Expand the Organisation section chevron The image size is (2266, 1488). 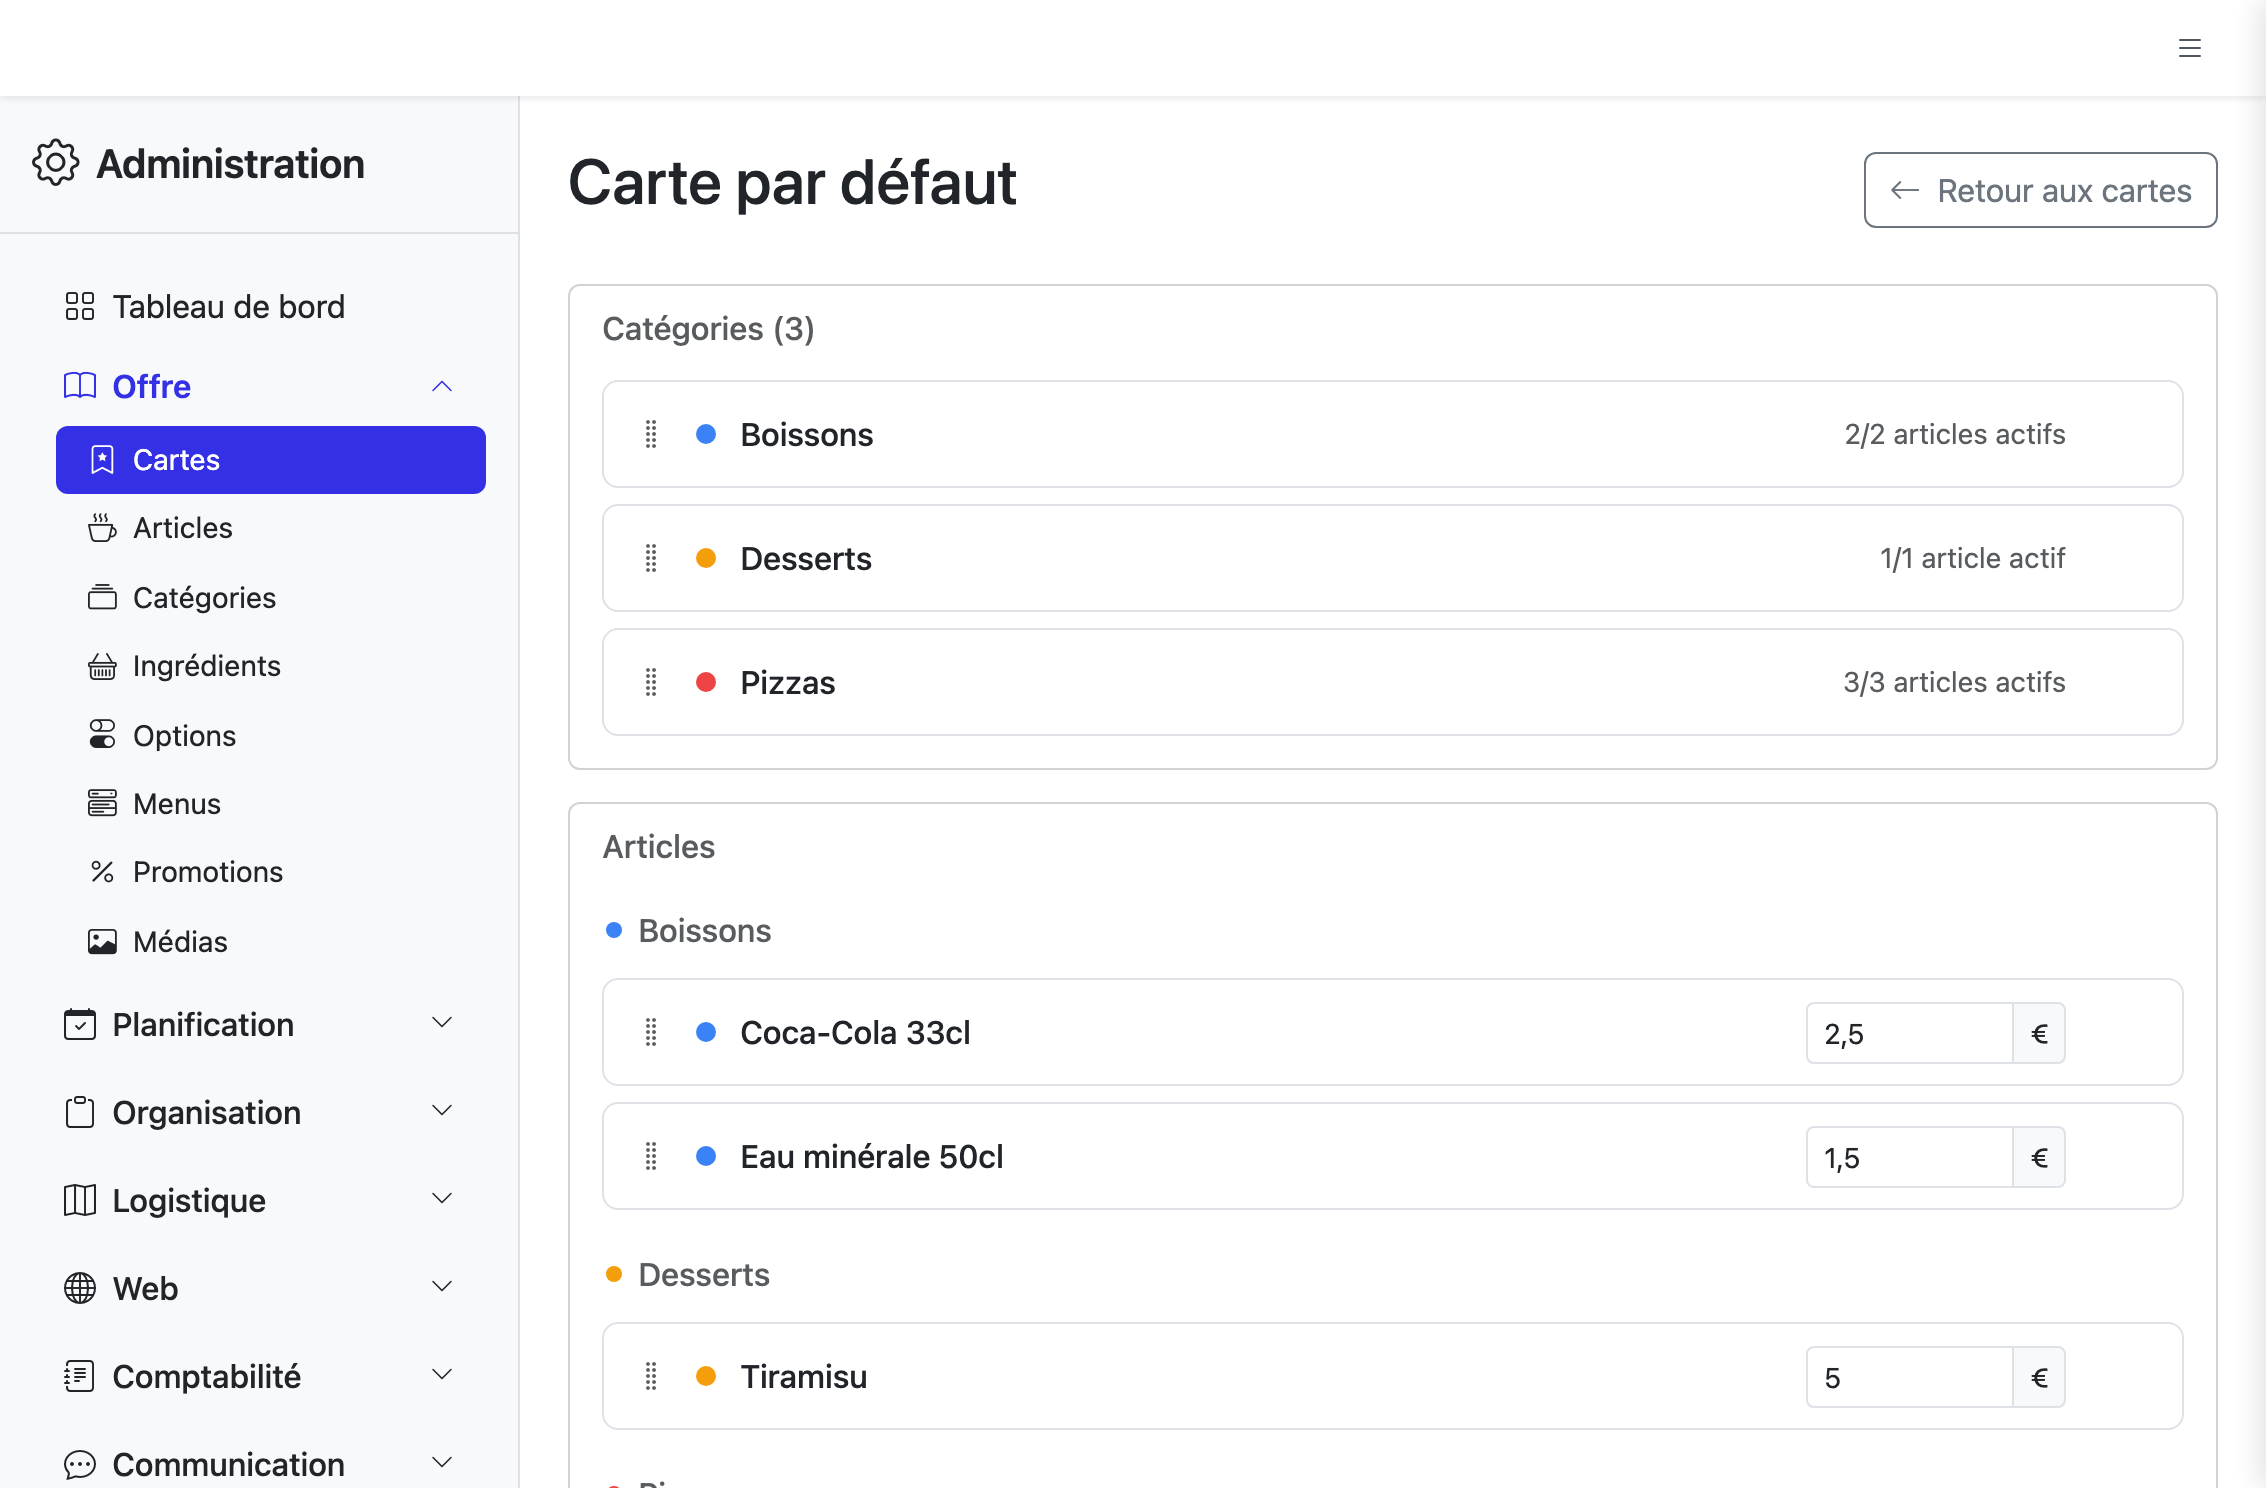pyautogui.click(x=442, y=1110)
